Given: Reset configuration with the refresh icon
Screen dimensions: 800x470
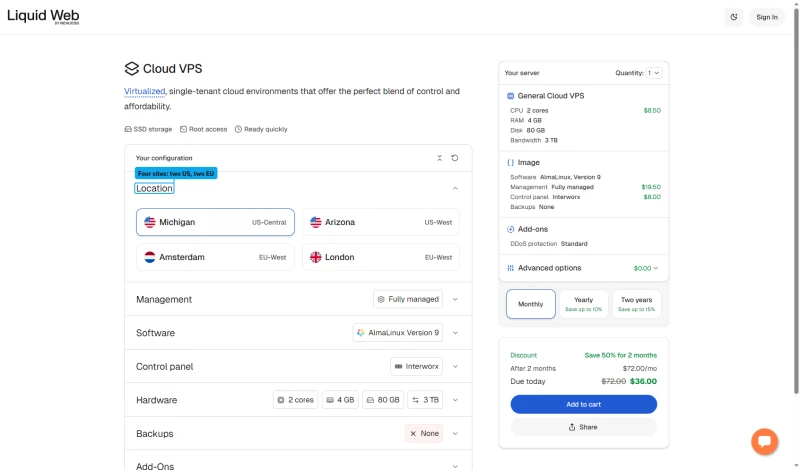Looking at the screenshot, I should (x=455, y=158).
